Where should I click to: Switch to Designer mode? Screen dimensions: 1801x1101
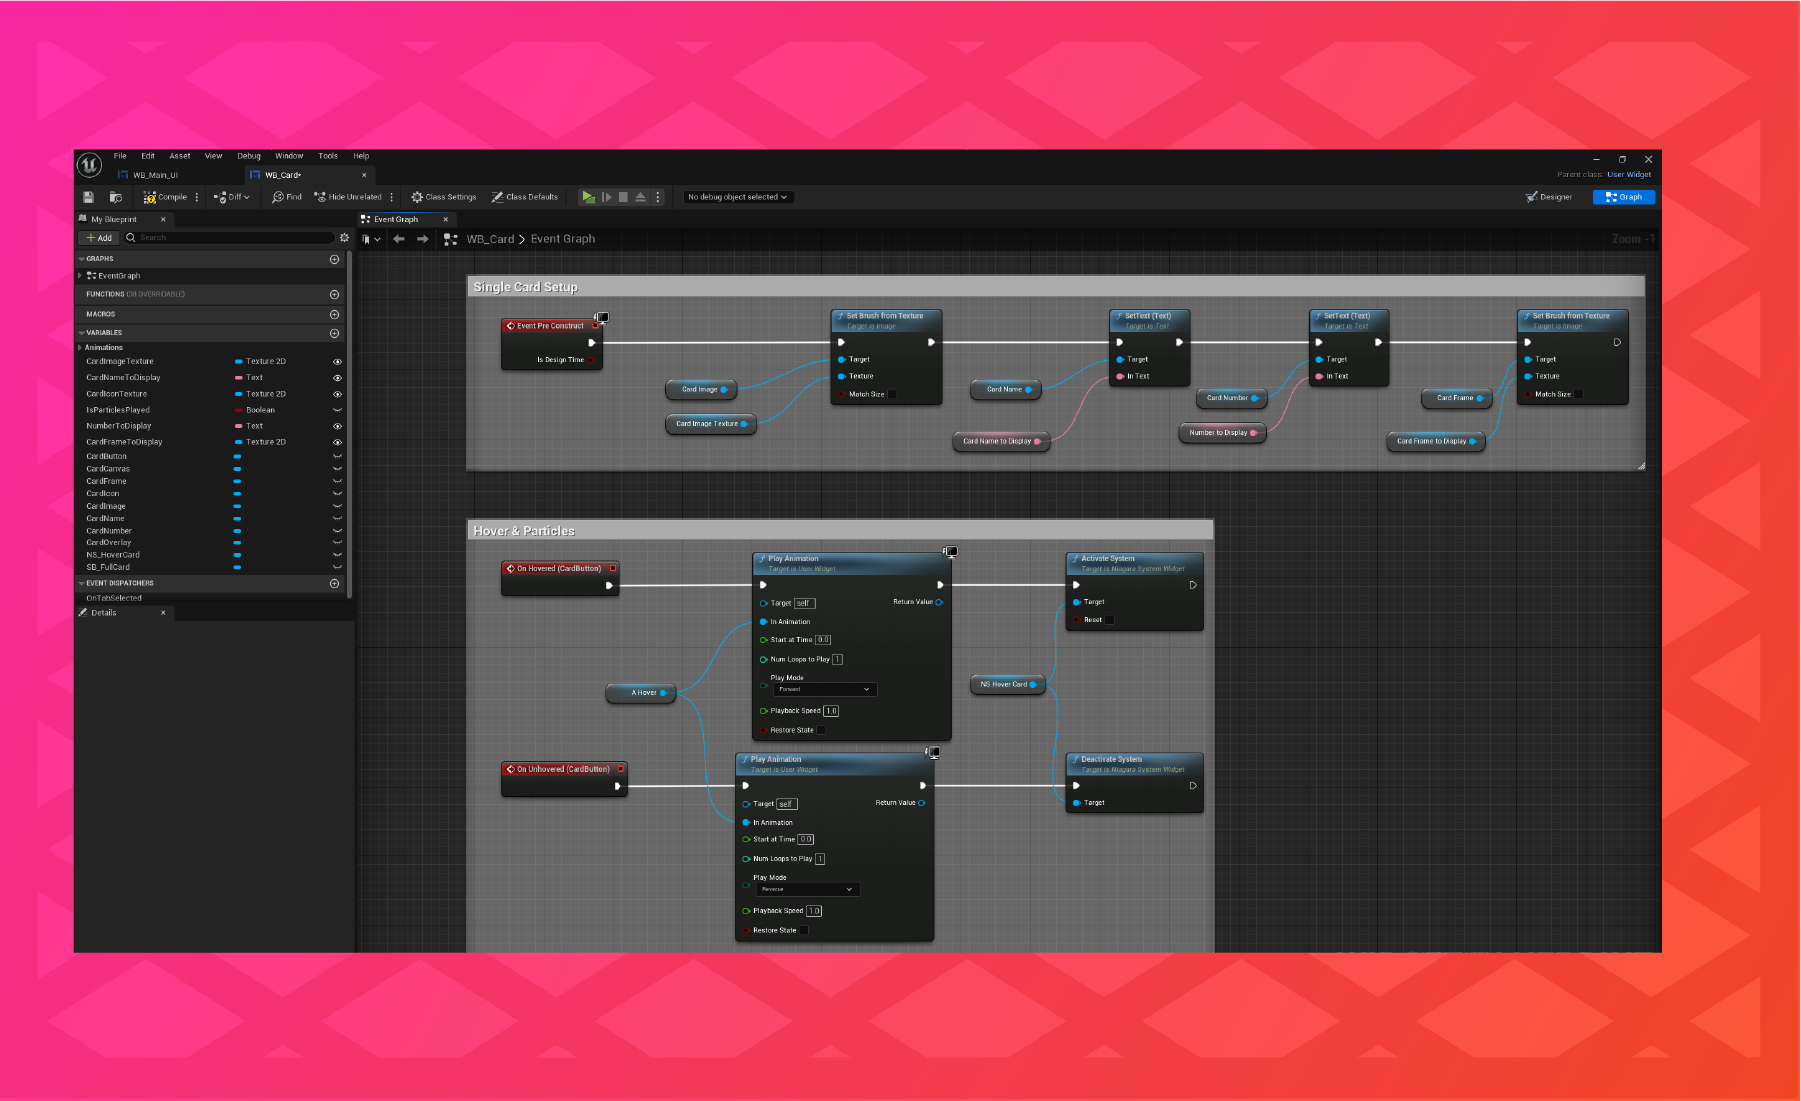(x=1549, y=197)
